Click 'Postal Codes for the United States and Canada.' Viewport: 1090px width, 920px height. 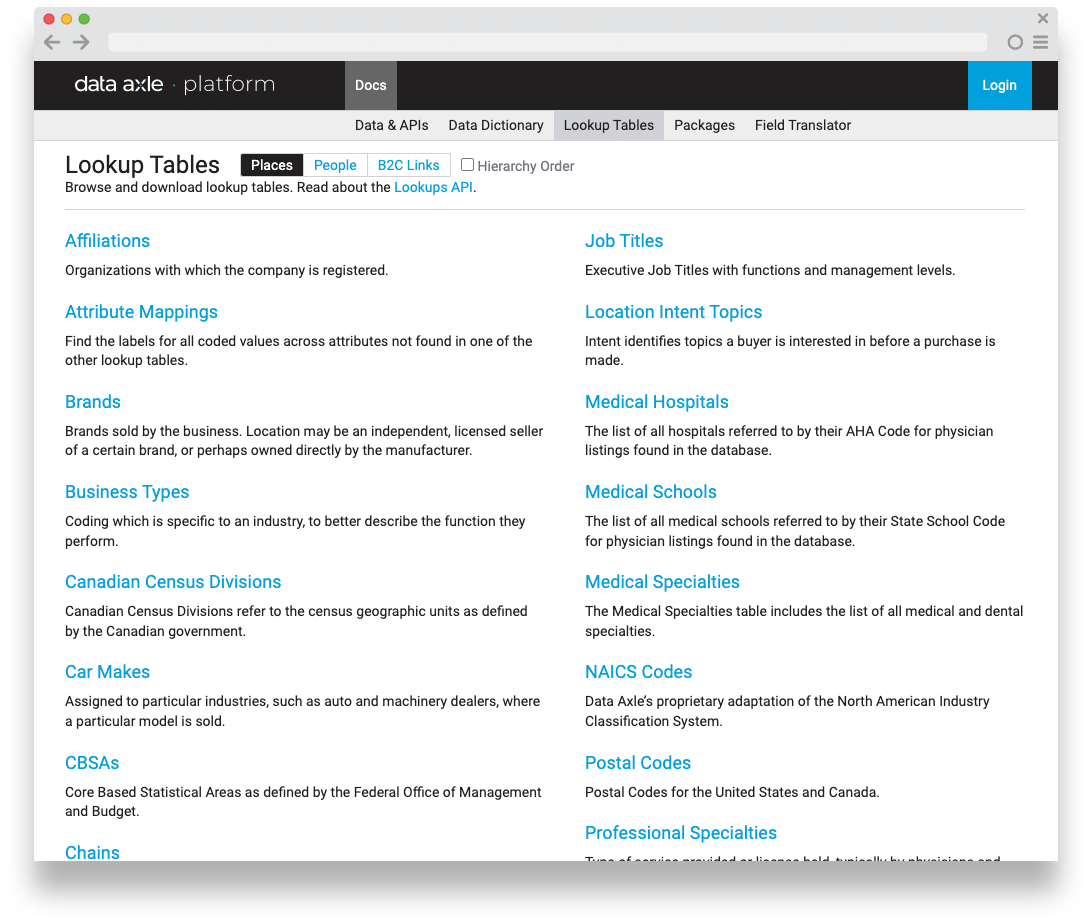pyautogui.click(x=733, y=792)
